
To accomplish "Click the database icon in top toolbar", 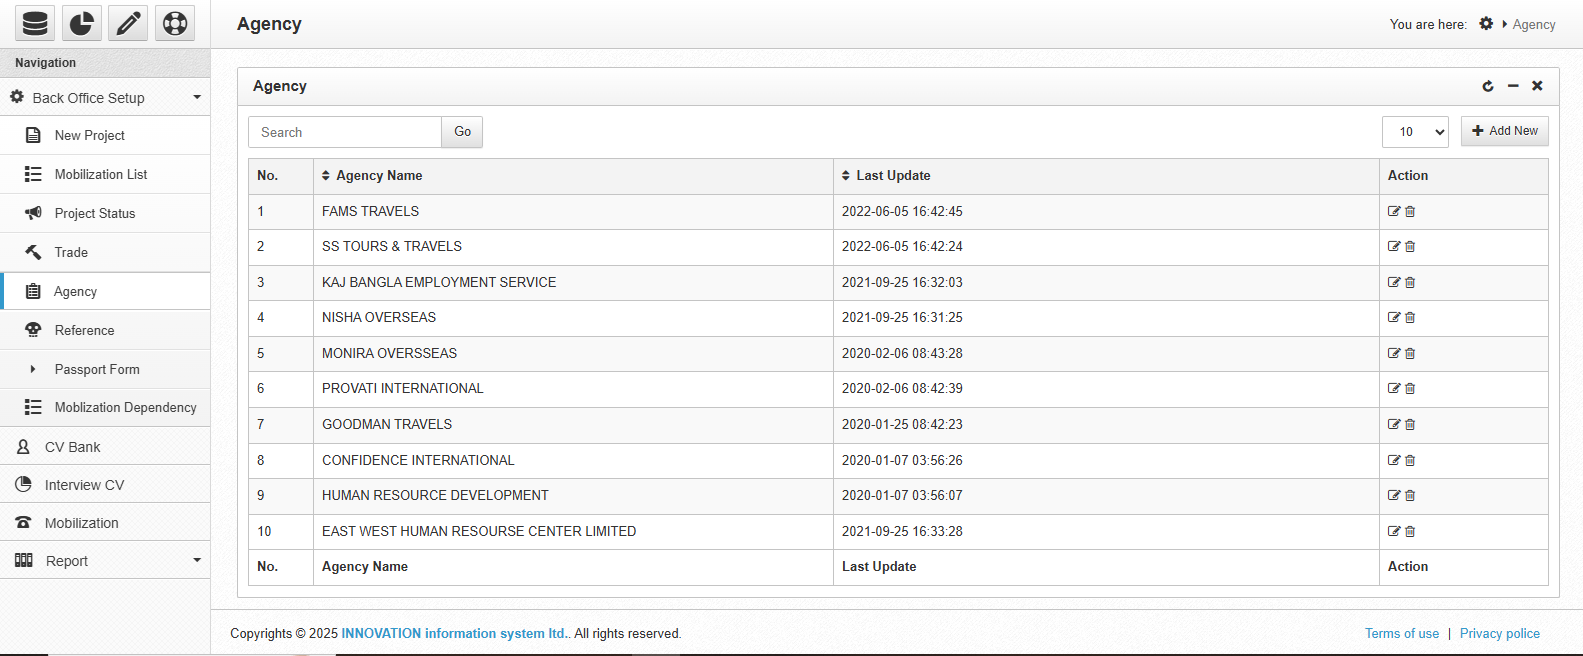I will [35, 23].
